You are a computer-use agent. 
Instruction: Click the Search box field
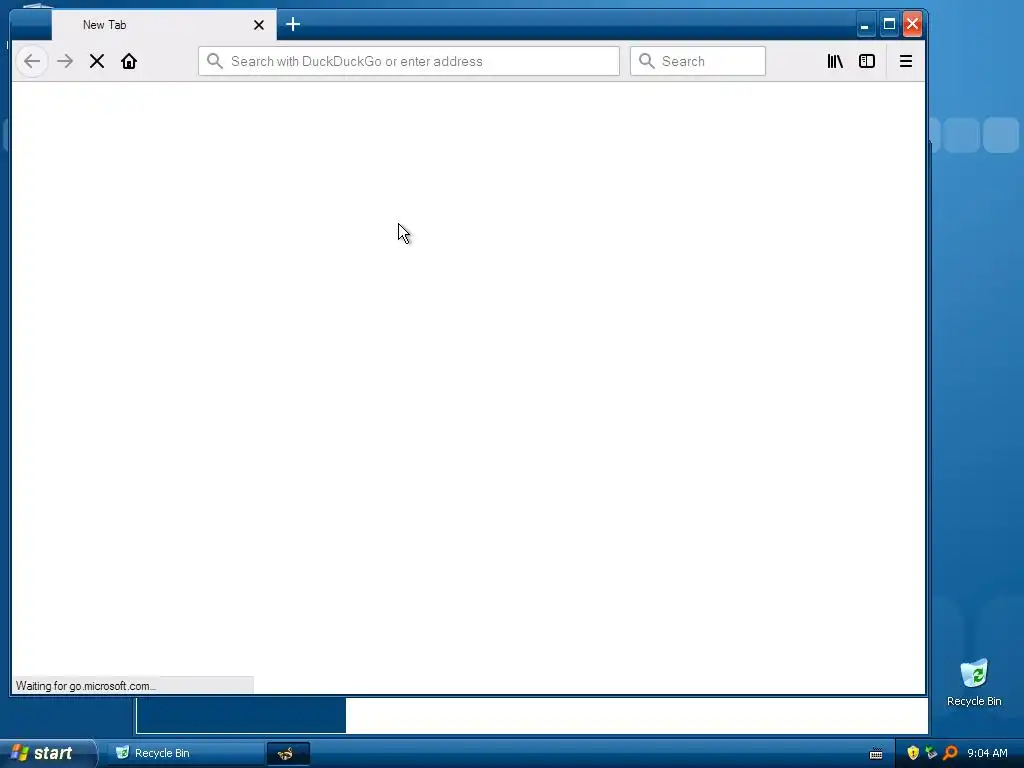(x=697, y=61)
